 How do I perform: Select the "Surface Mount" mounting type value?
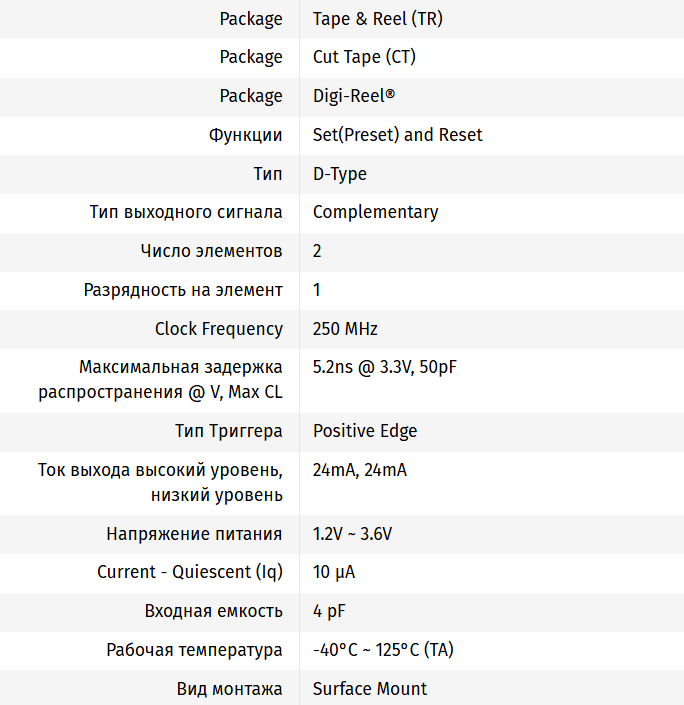click(369, 689)
